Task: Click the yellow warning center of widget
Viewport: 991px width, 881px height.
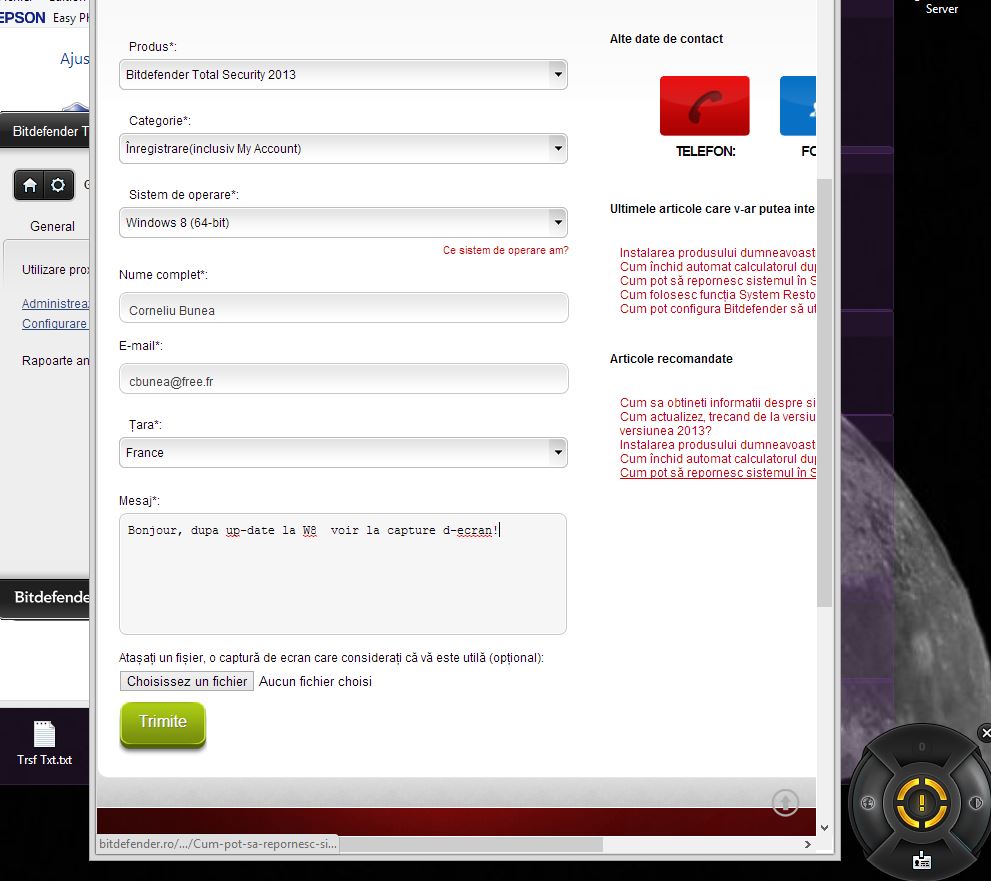Action: point(921,803)
